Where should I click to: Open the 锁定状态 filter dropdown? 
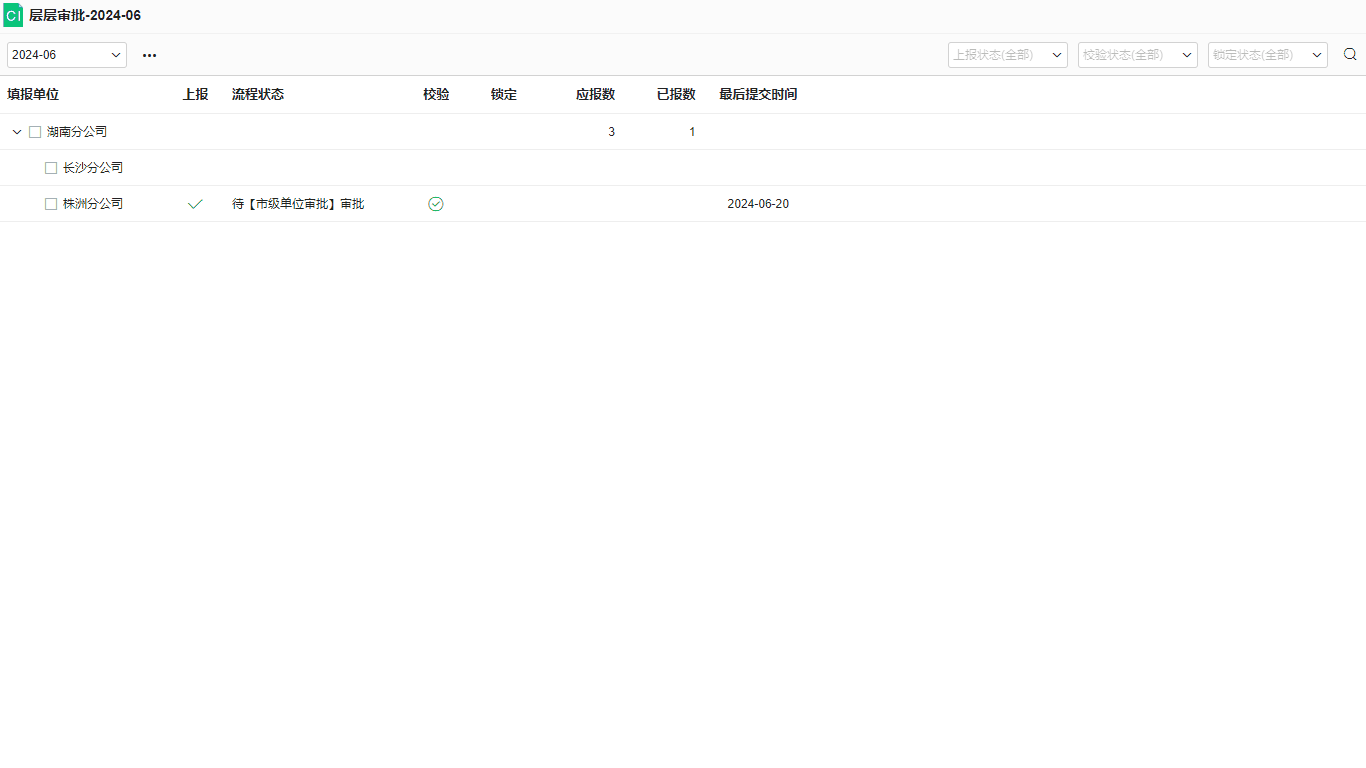coord(1267,55)
